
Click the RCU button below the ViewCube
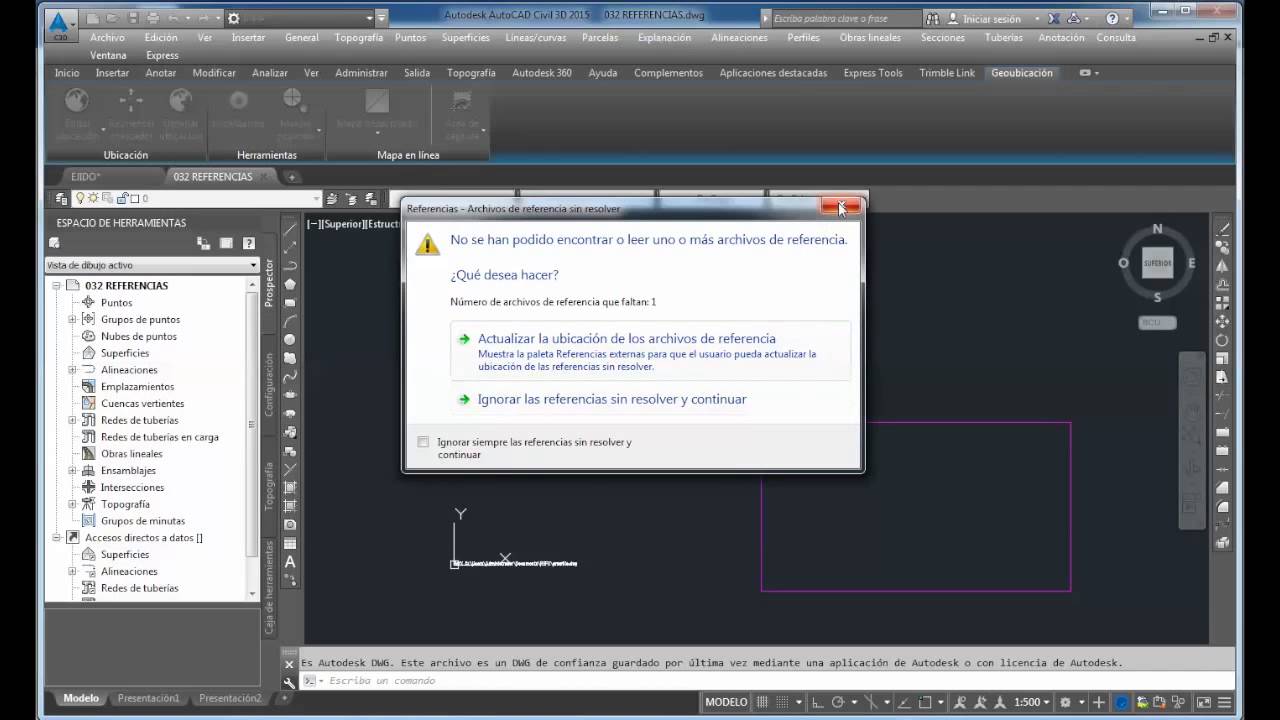(1157, 323)
